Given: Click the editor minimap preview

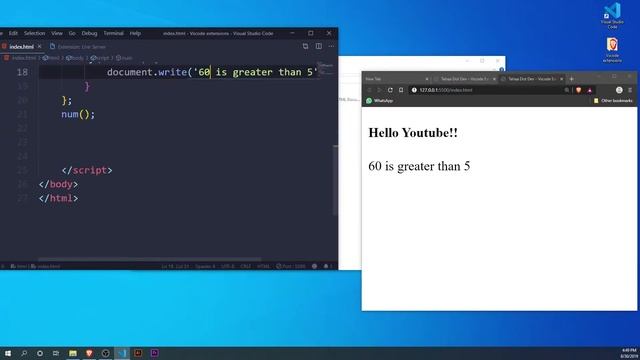Looking at the screenshot, I should pyautogui.click(x=325, y=69).
